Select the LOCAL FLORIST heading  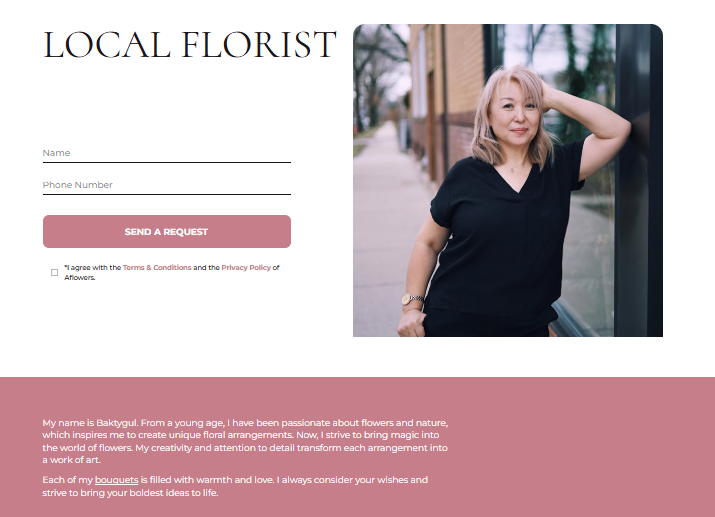click(x=190, y=45)
